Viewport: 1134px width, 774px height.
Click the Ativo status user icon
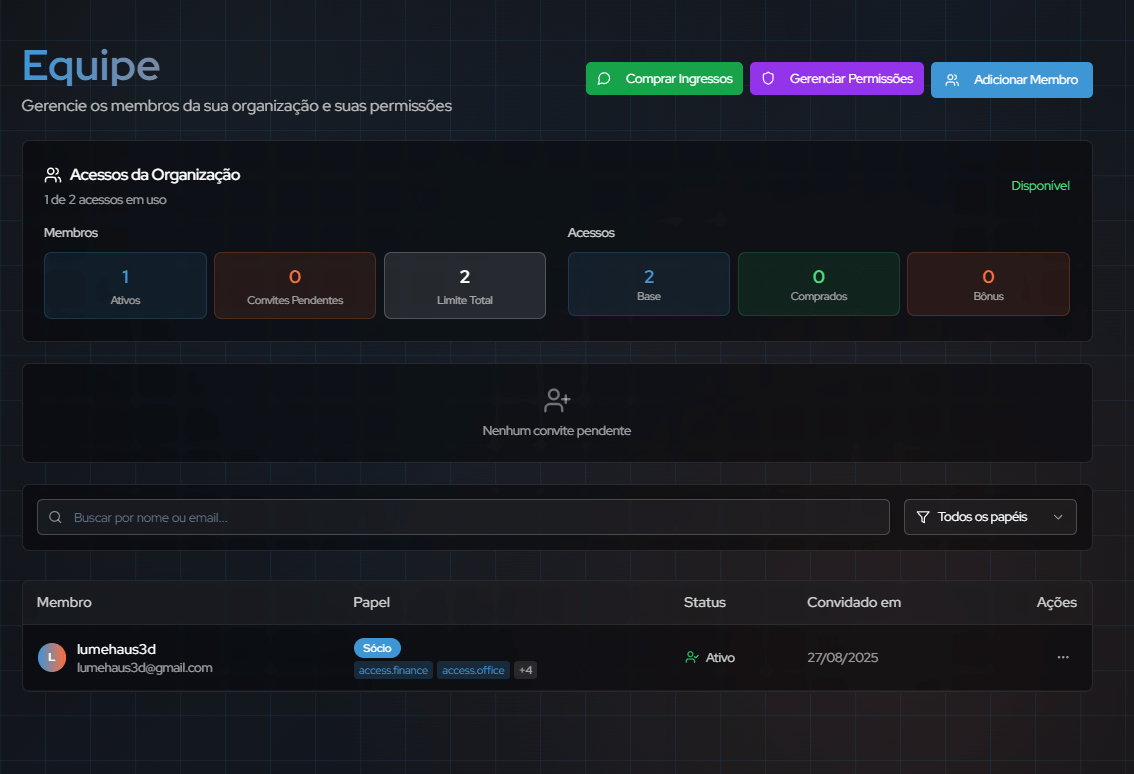coord(691,658)
